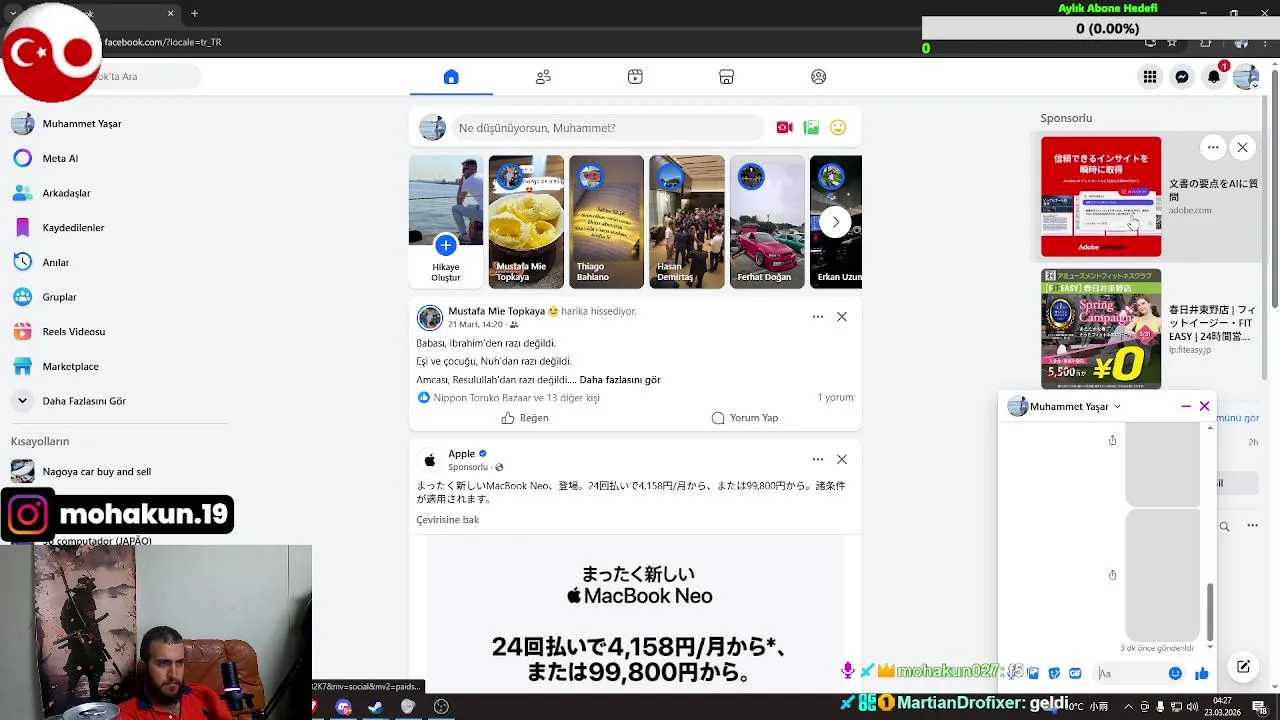Open emoji picker in chat input
Screen dimensions: 1280x720
pyautogui.click(x=1175, y=674)
